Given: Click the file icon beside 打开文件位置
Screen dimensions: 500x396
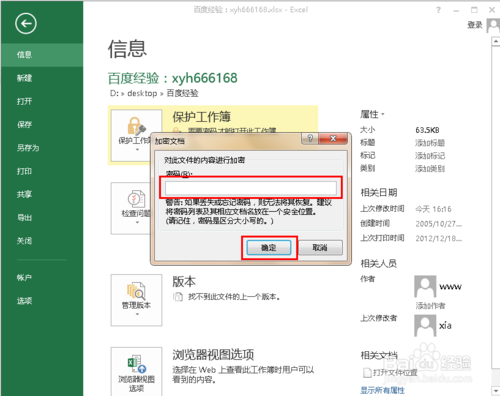Looking at the screenshot, I should [x=367, y=372].
